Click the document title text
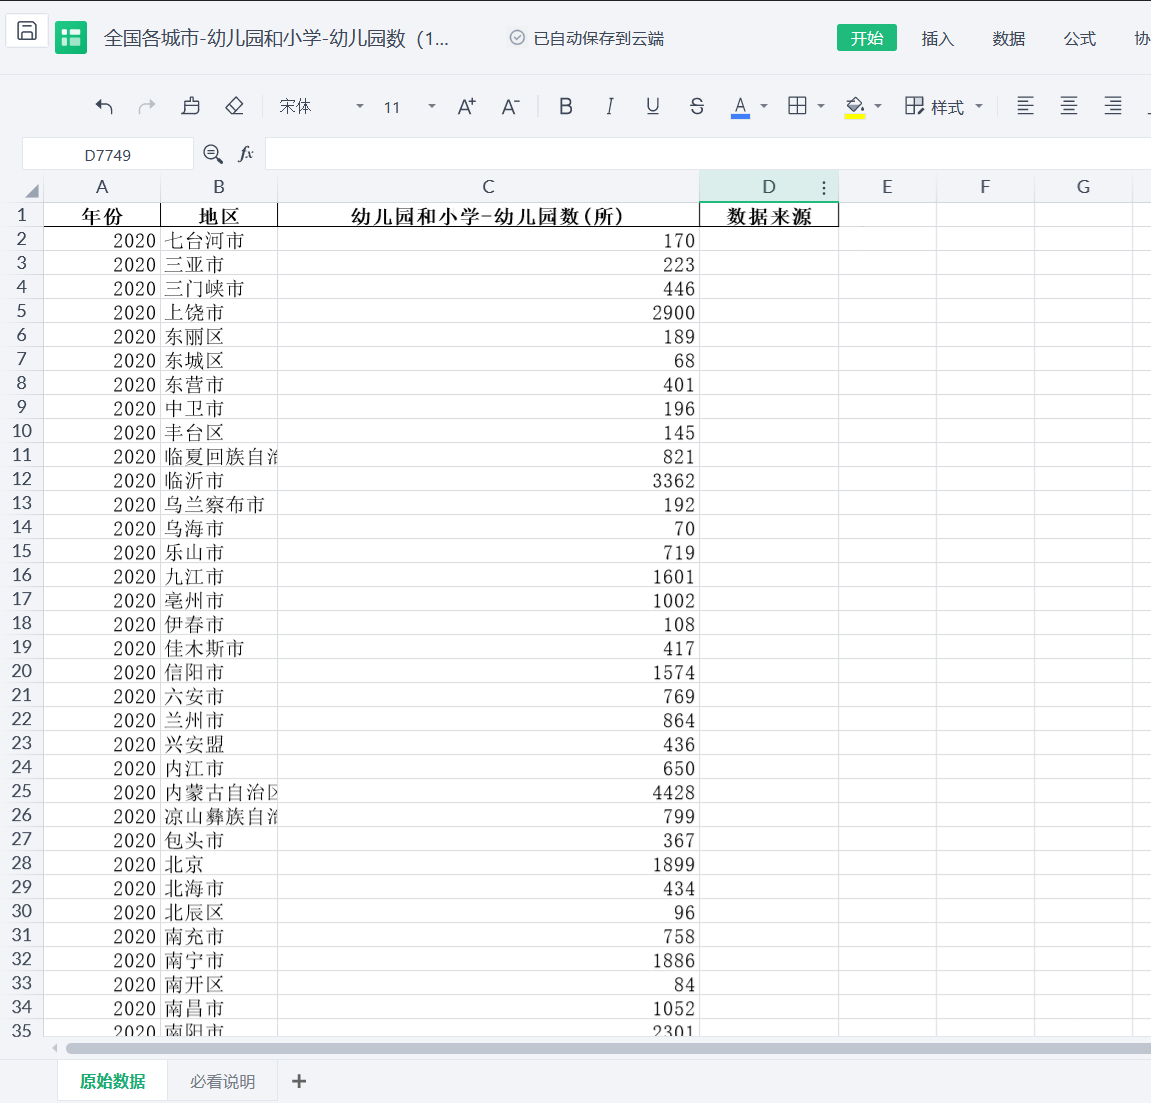 (276, 38)
